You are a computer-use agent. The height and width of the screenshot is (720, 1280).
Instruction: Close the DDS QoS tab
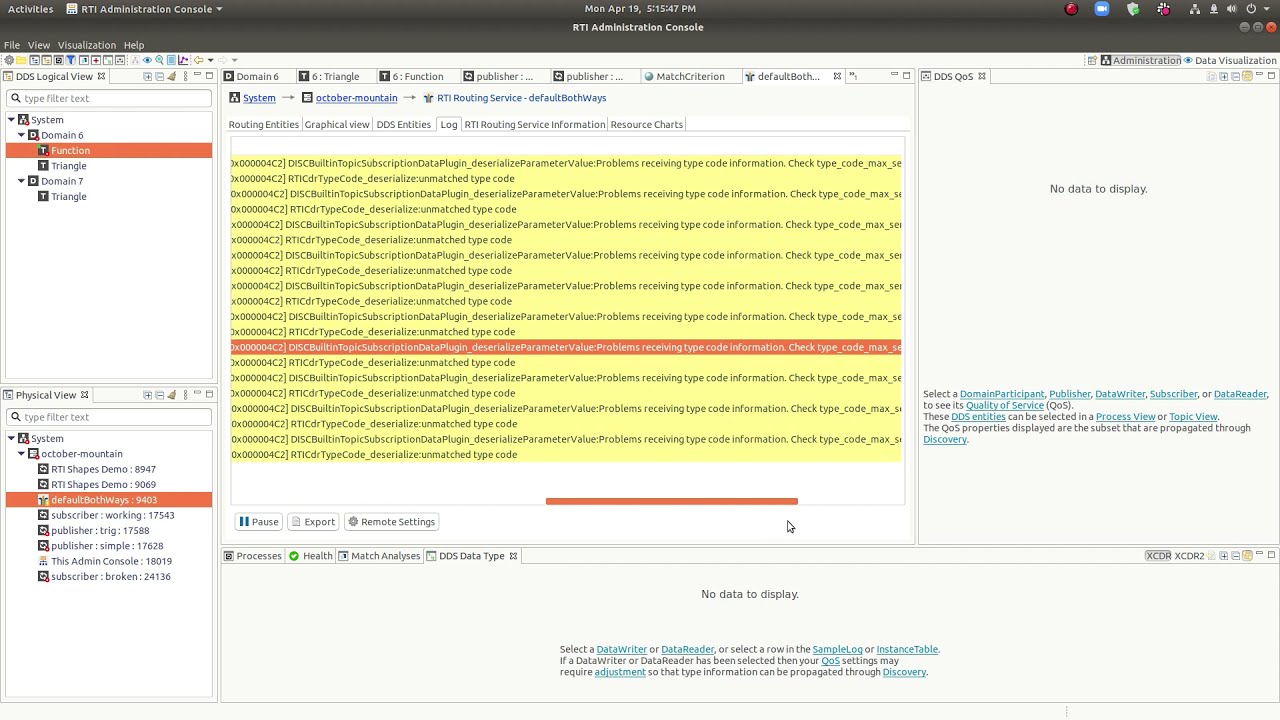click(x=982, y=76)
